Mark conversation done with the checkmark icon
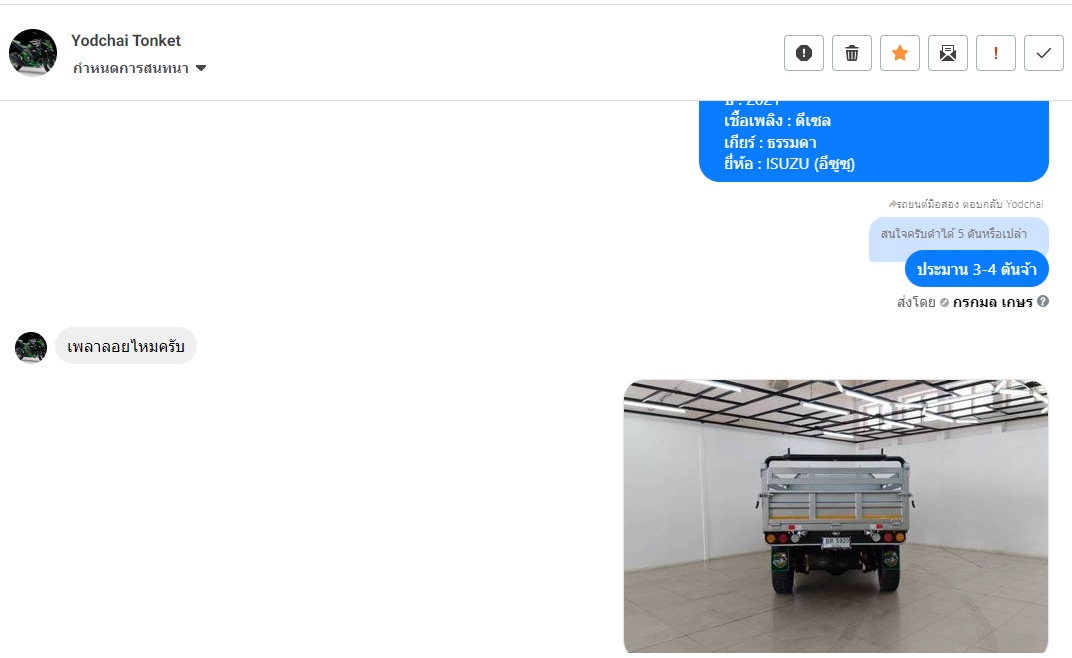Screen dimensions: 1072x658 [1043, 53]
